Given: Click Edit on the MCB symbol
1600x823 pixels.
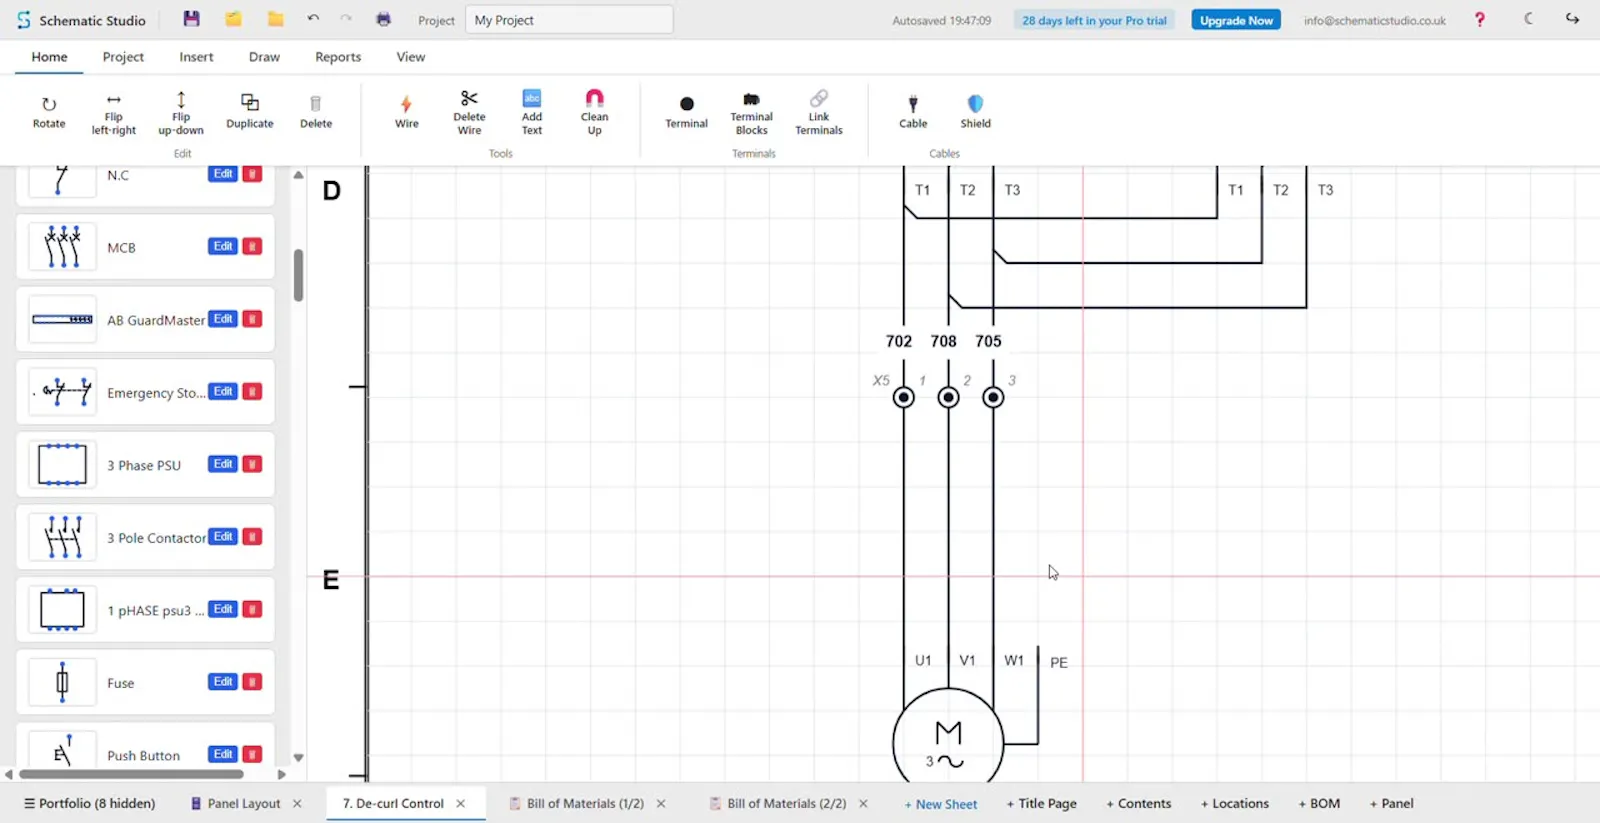Looking at the screenshot, I should 222,246.
